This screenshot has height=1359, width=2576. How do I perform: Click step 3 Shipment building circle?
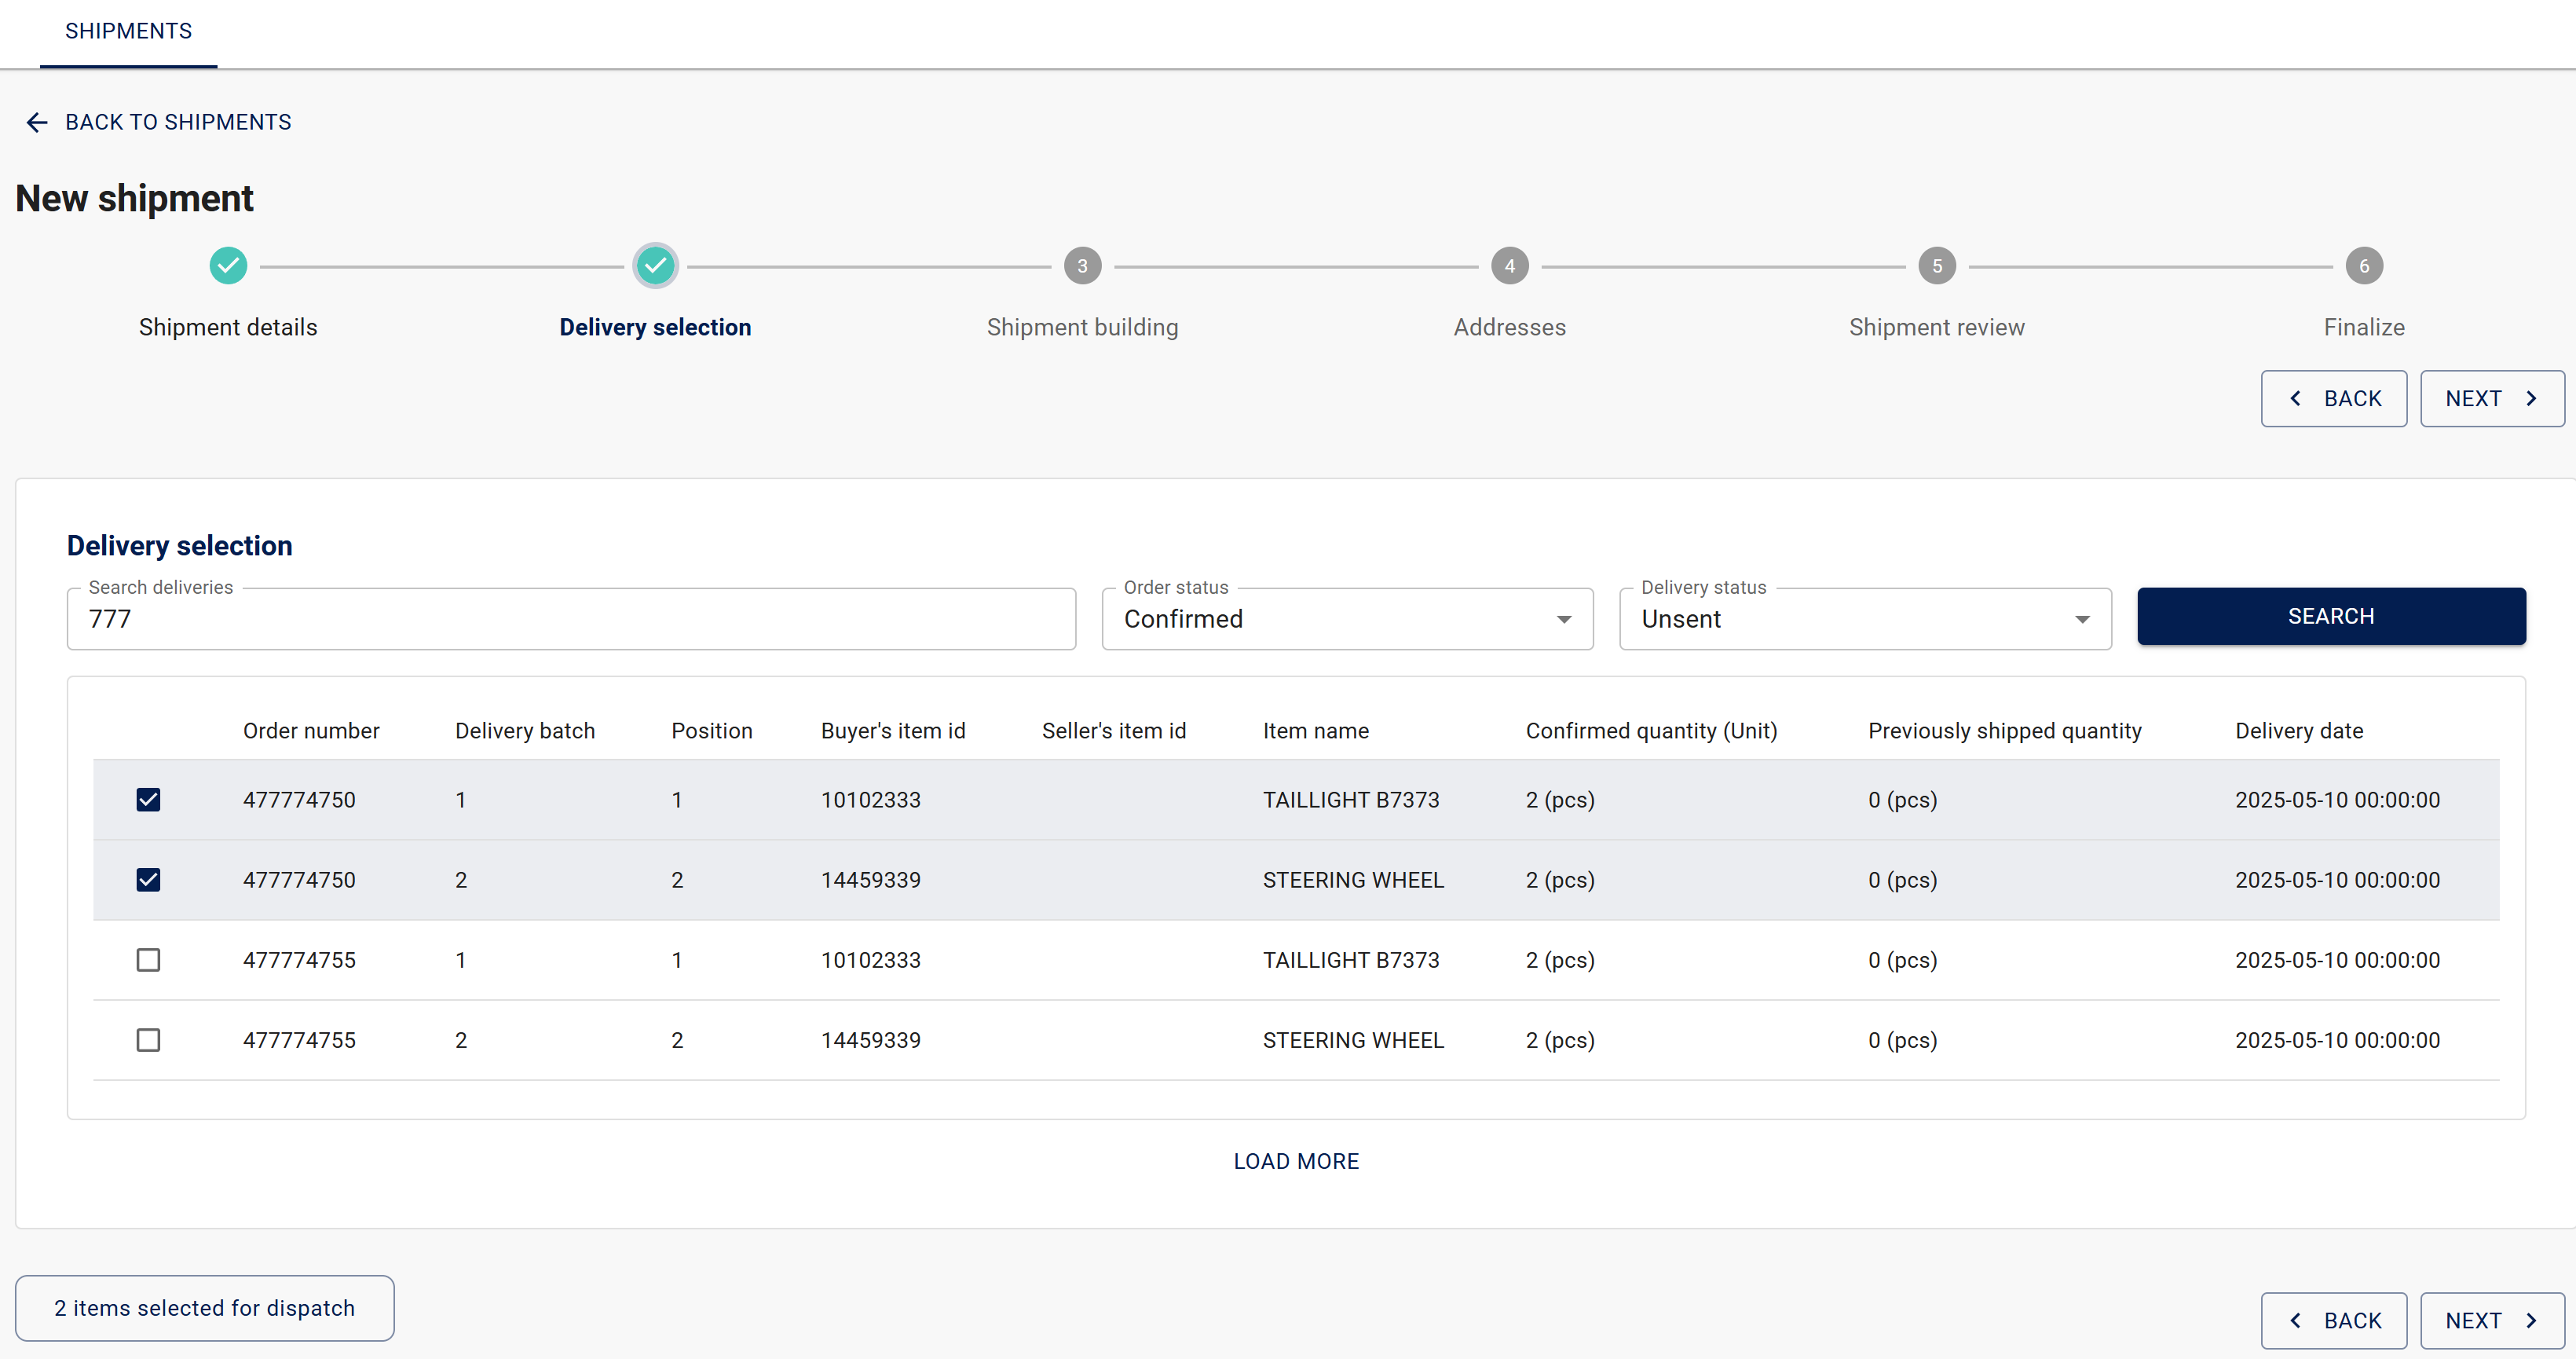(1082, 266)
